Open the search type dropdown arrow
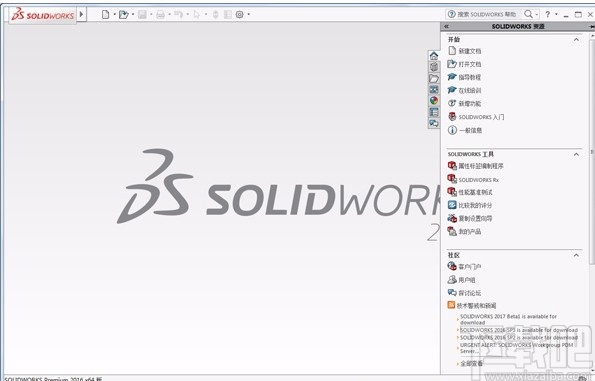Viewport: 595px width, 381px height. coord(537,14)
